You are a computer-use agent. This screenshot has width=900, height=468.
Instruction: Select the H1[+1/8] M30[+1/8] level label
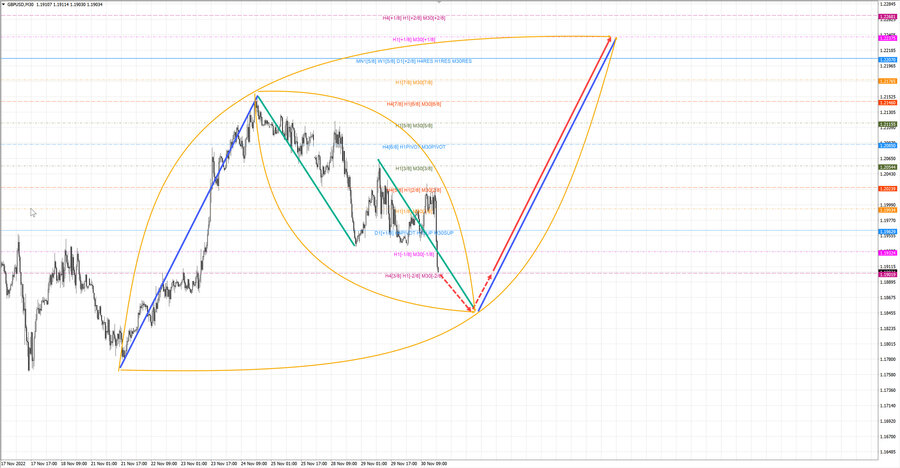(414, 40)
